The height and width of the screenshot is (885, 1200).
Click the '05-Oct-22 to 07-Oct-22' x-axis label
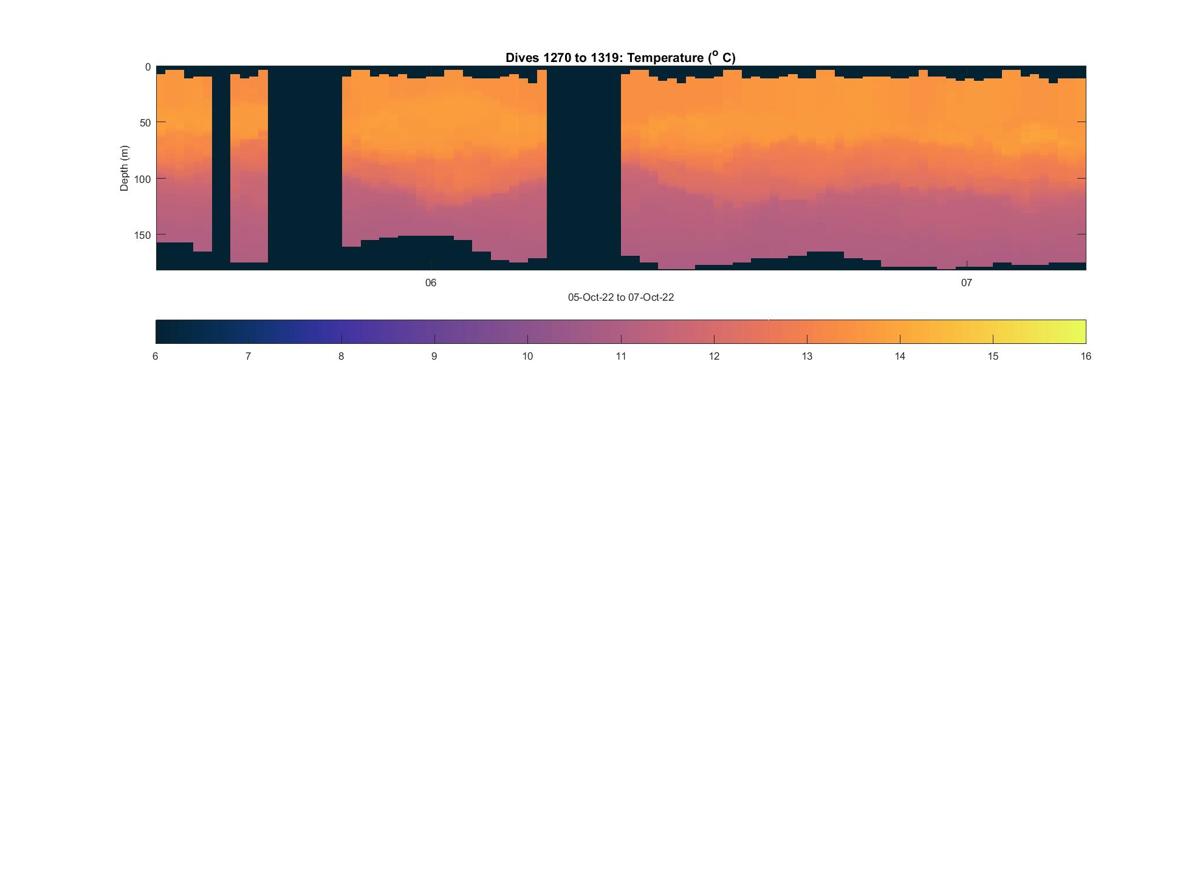click(x=621, y=297)
